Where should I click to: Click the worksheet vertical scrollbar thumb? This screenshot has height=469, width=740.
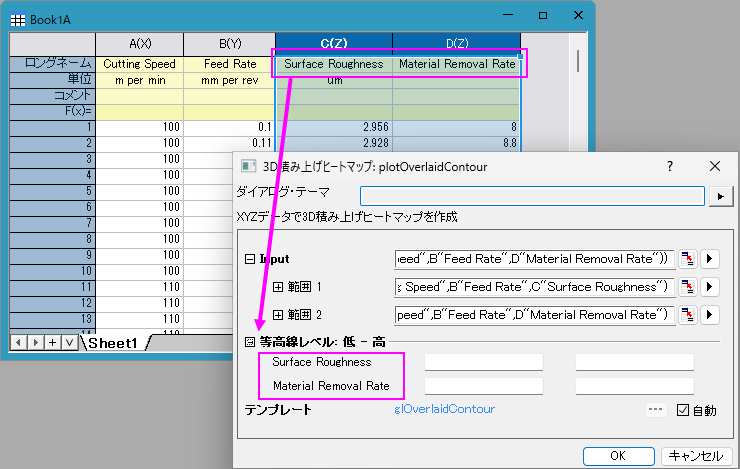pyautogui.click(x=578, y=61)
